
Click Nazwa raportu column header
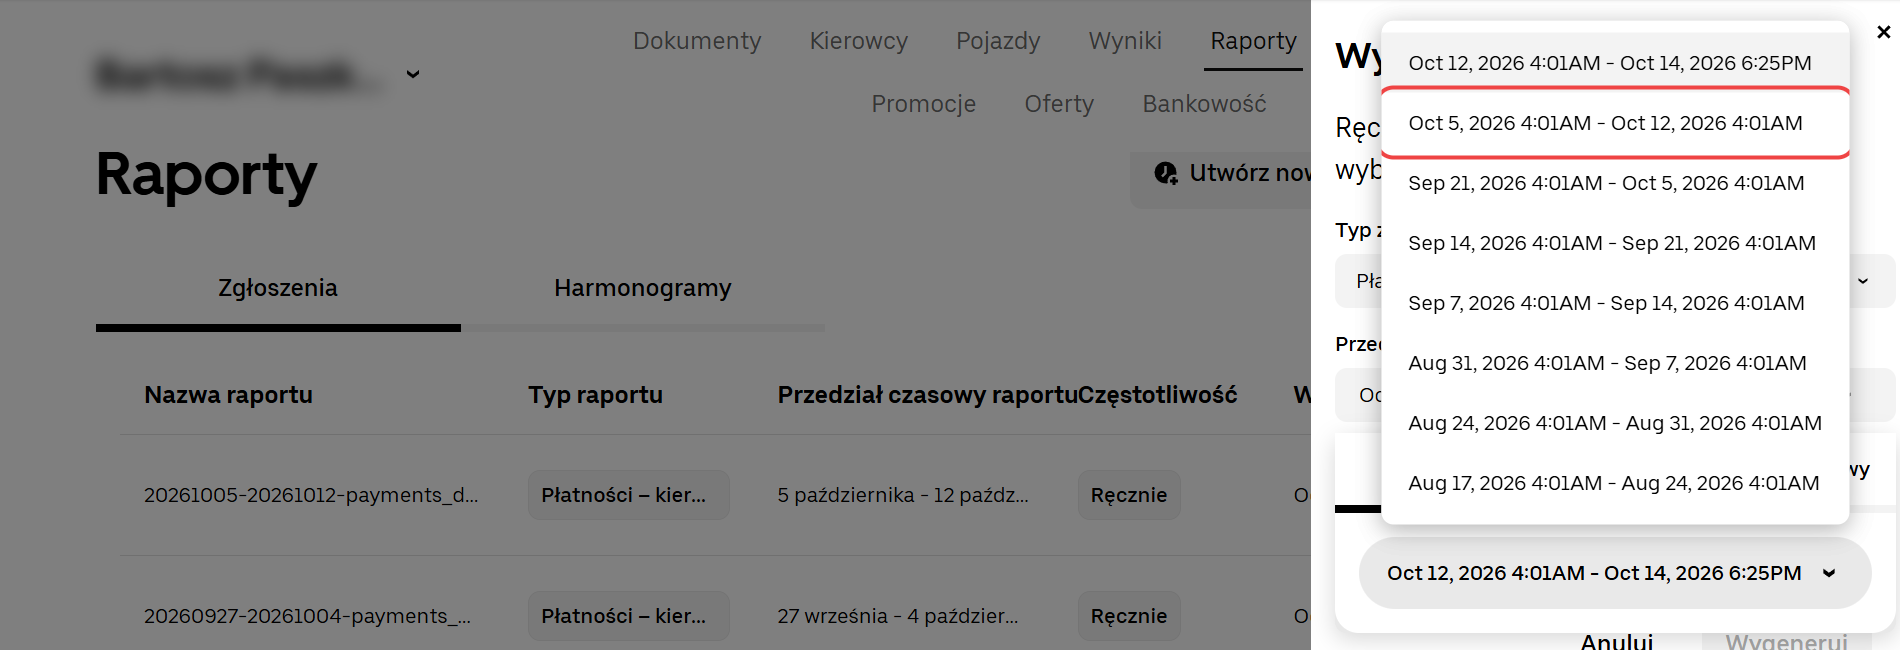[228, 395]
